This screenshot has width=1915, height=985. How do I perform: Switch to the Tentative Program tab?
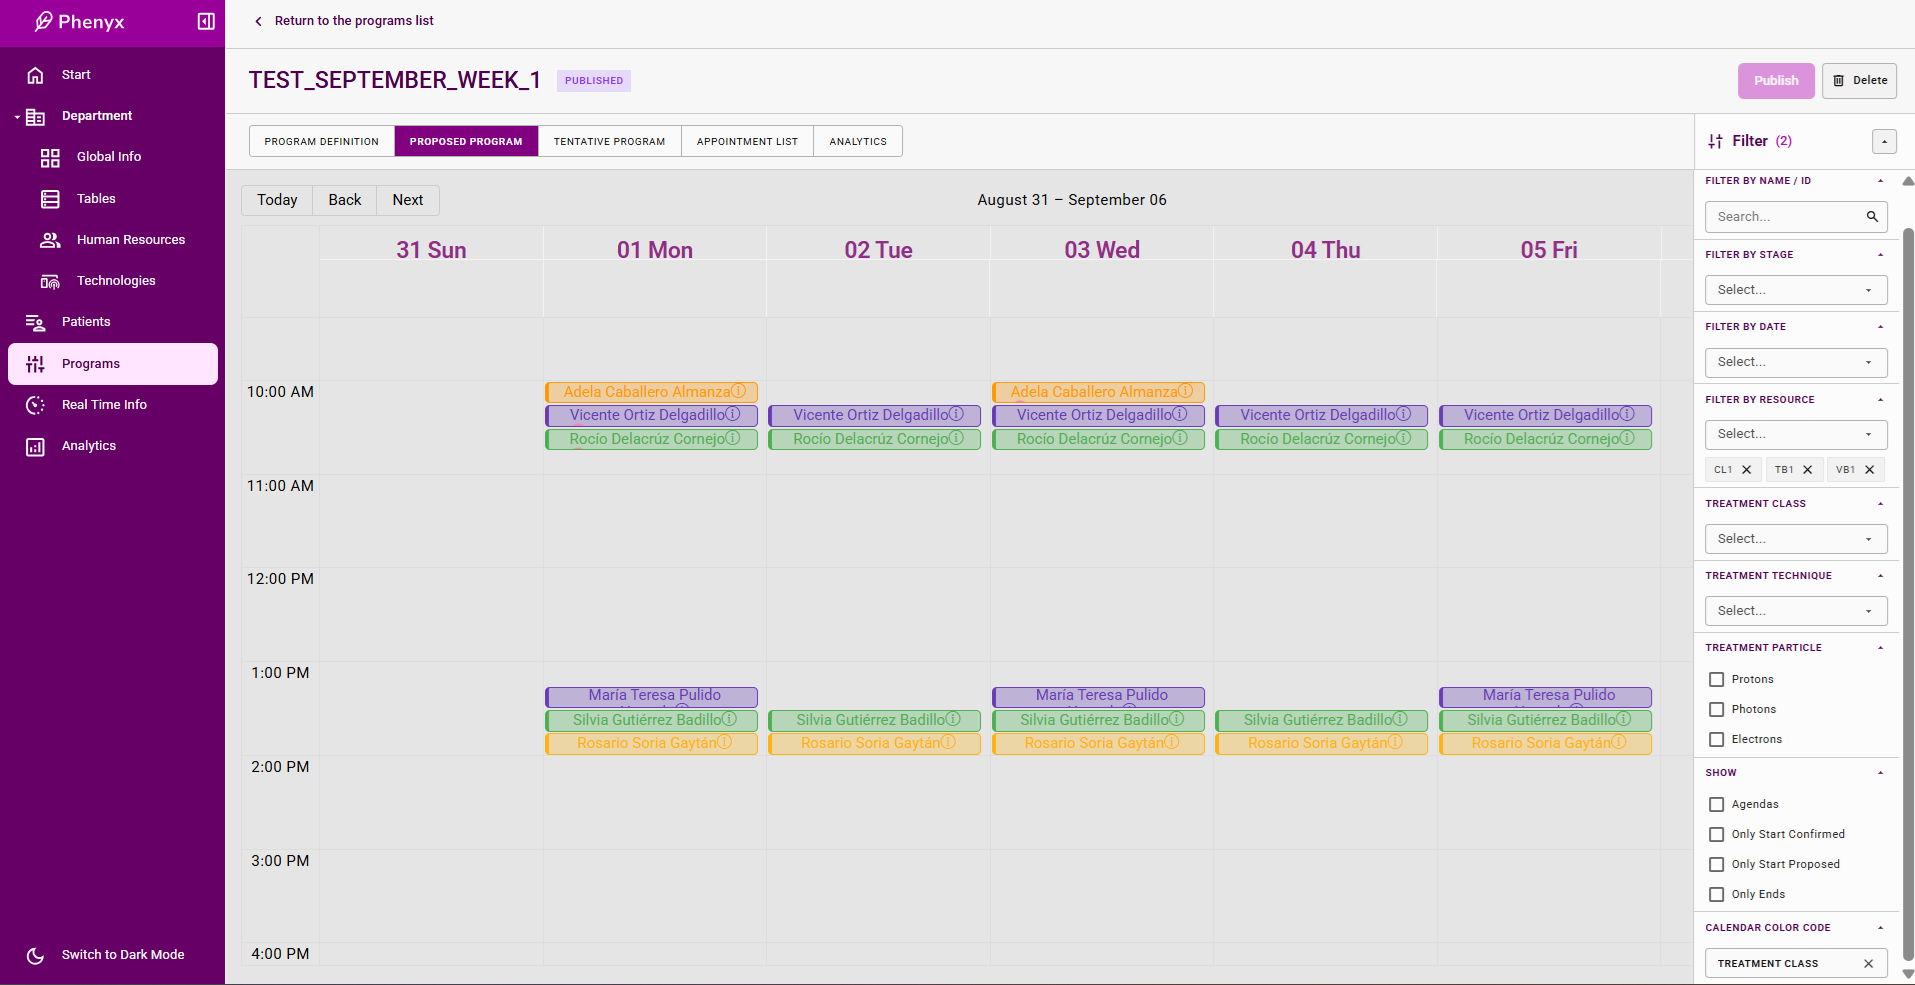[609, 142]
